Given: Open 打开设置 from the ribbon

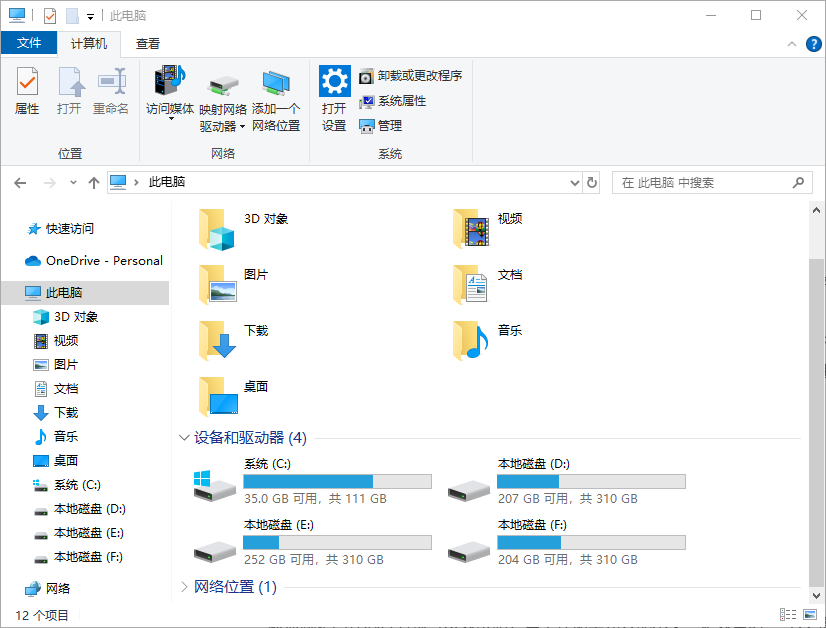Looking at the screenshot, I should (x=334, y=94).
